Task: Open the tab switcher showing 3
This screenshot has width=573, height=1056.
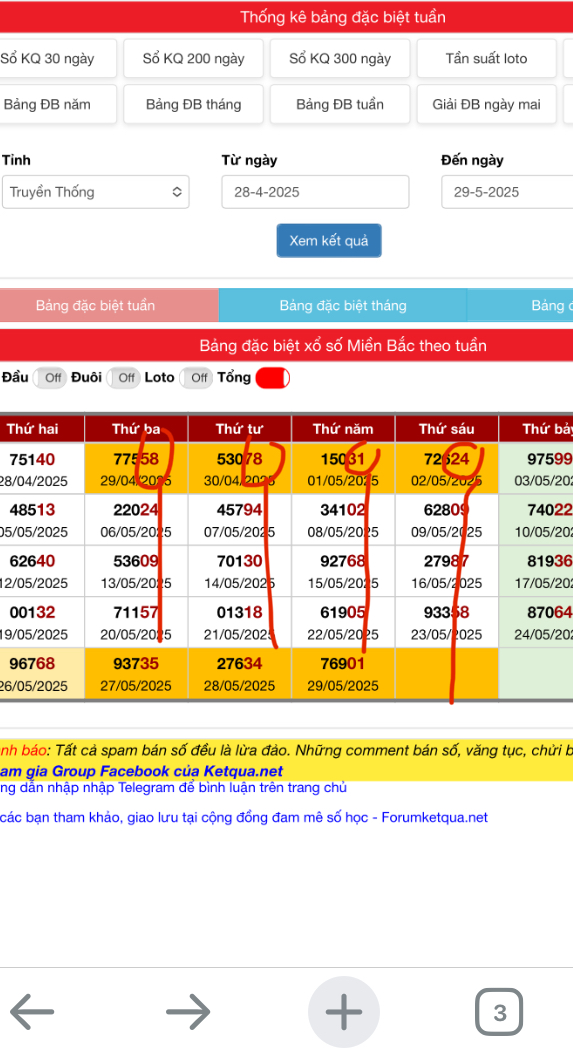Action: 499,1012
